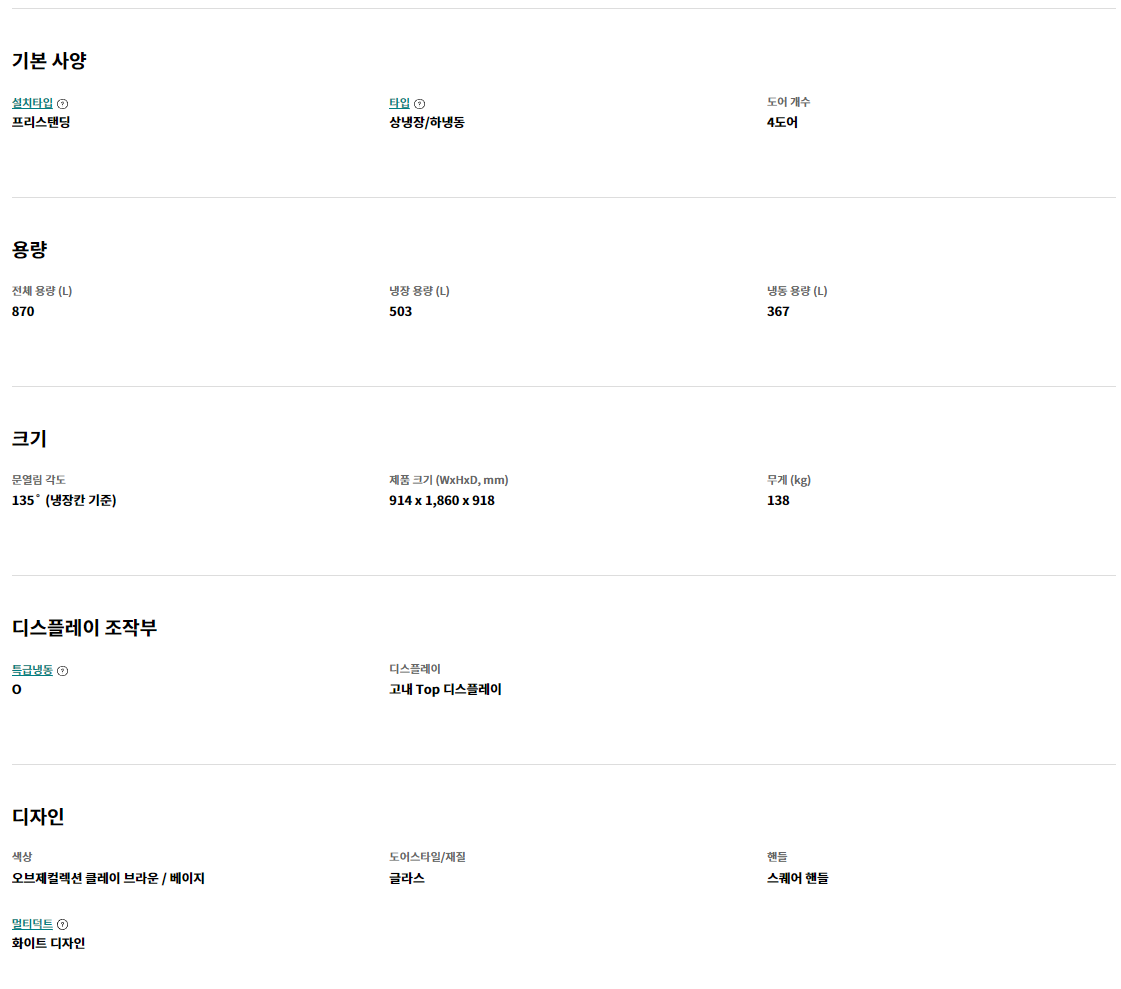Click the product size 914 x 1,860 x 918
The image size is (1121, 989).
[441, 501]
